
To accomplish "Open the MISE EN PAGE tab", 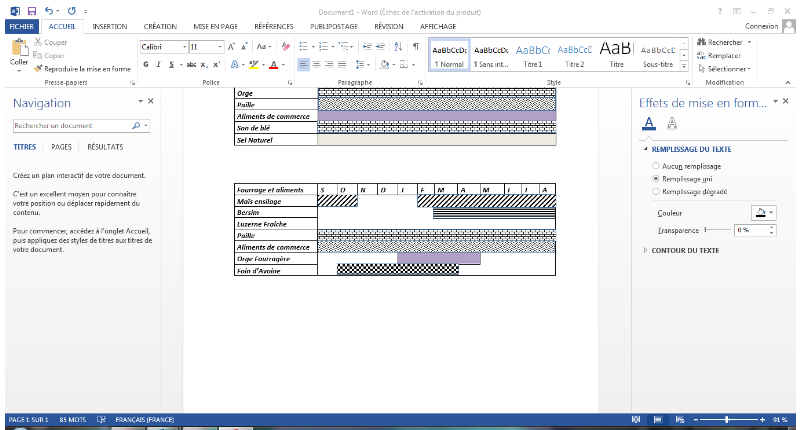I will click(217, 27).
